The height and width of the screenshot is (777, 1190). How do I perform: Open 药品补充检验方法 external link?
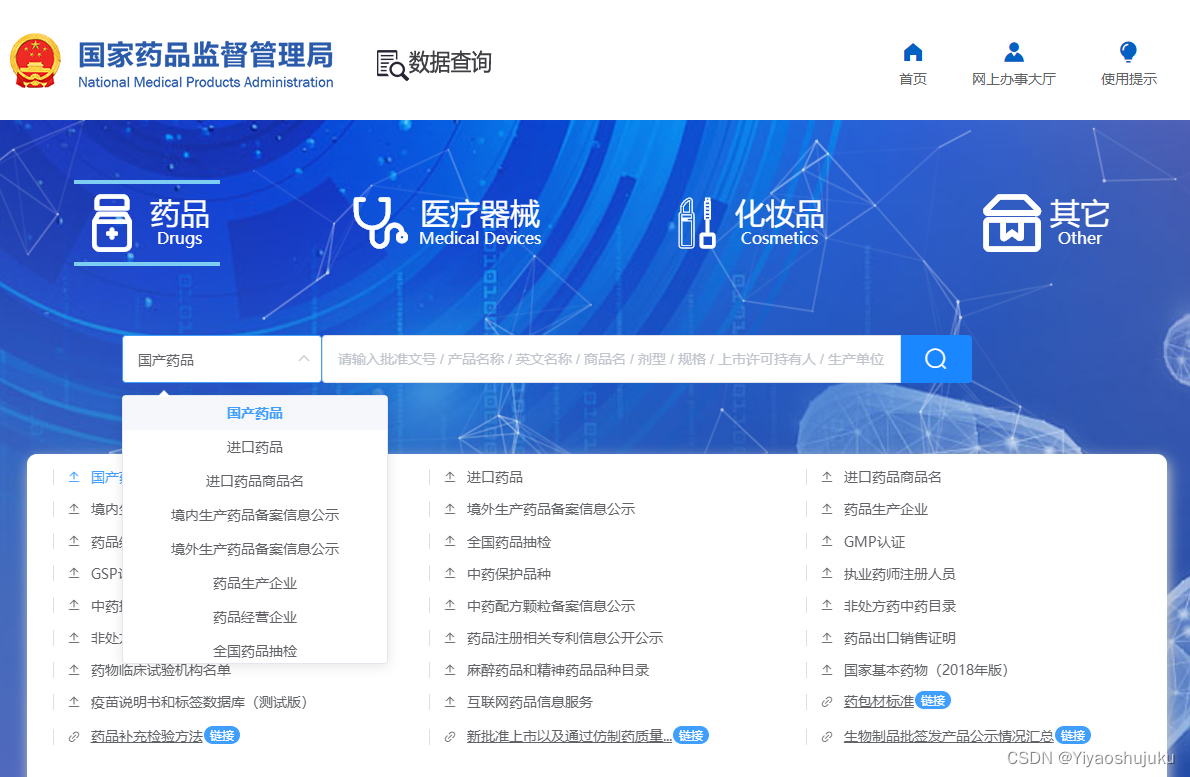[146, 736]
